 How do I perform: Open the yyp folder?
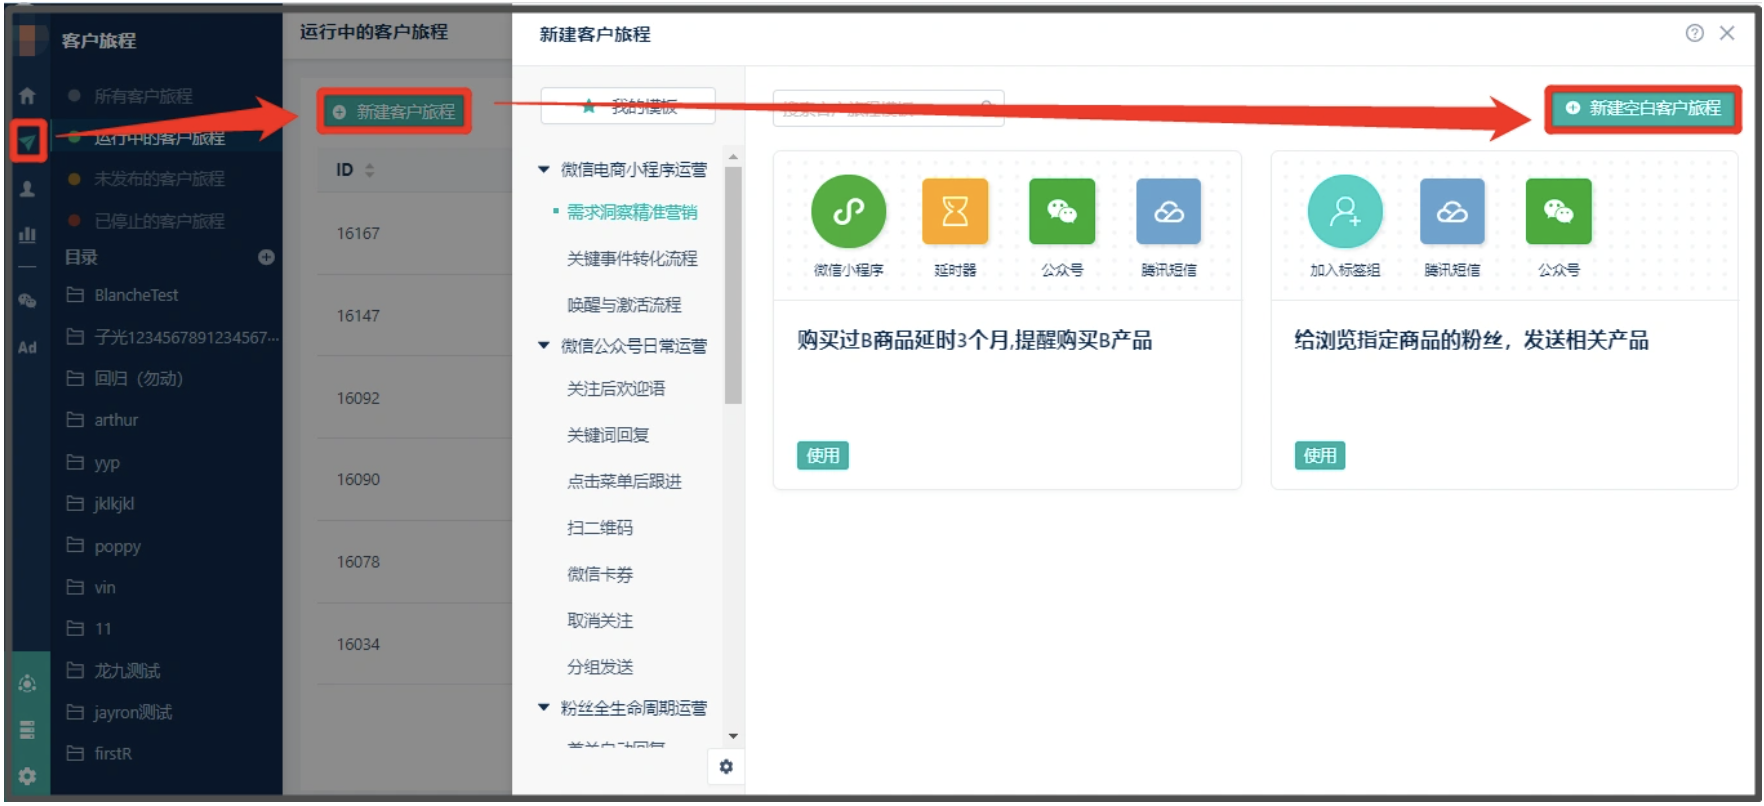pos(106,463)
